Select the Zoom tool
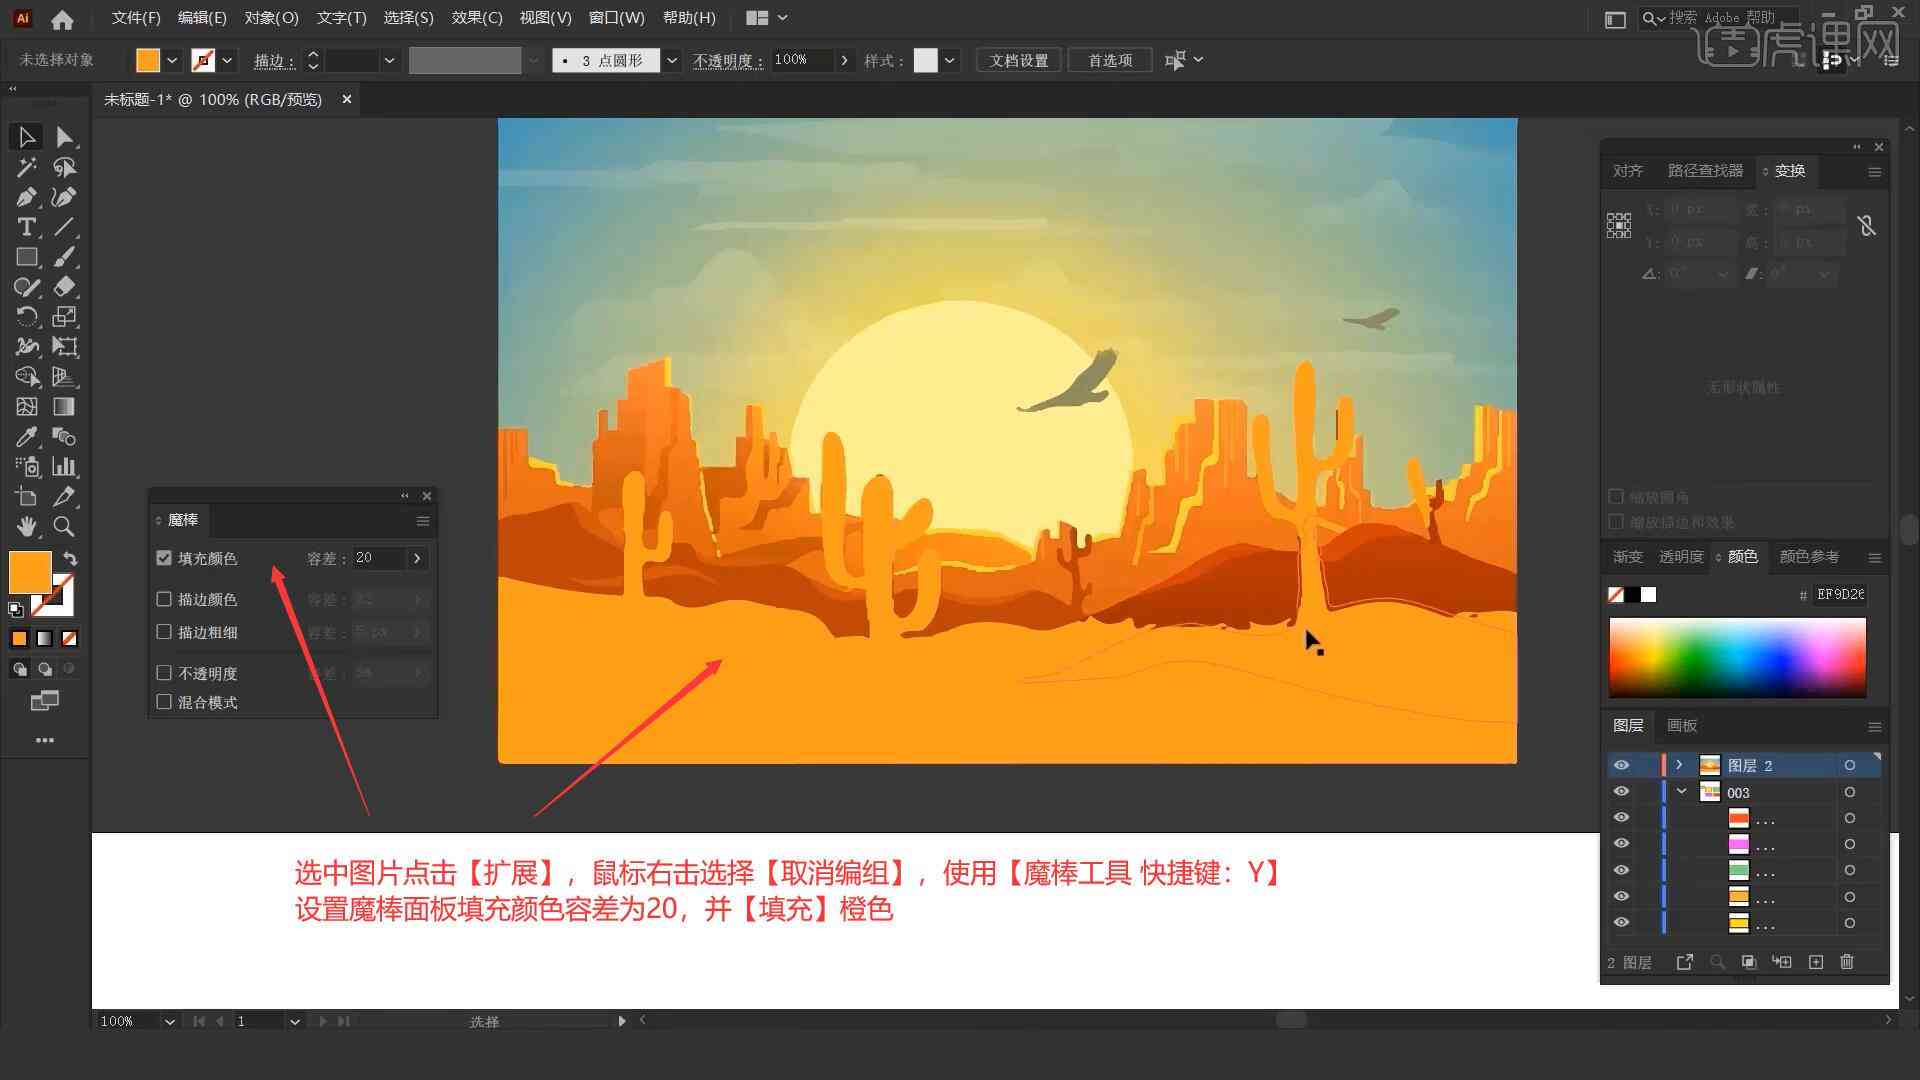This screenshot has height=1080, width=1920. [x=63, y=527]
